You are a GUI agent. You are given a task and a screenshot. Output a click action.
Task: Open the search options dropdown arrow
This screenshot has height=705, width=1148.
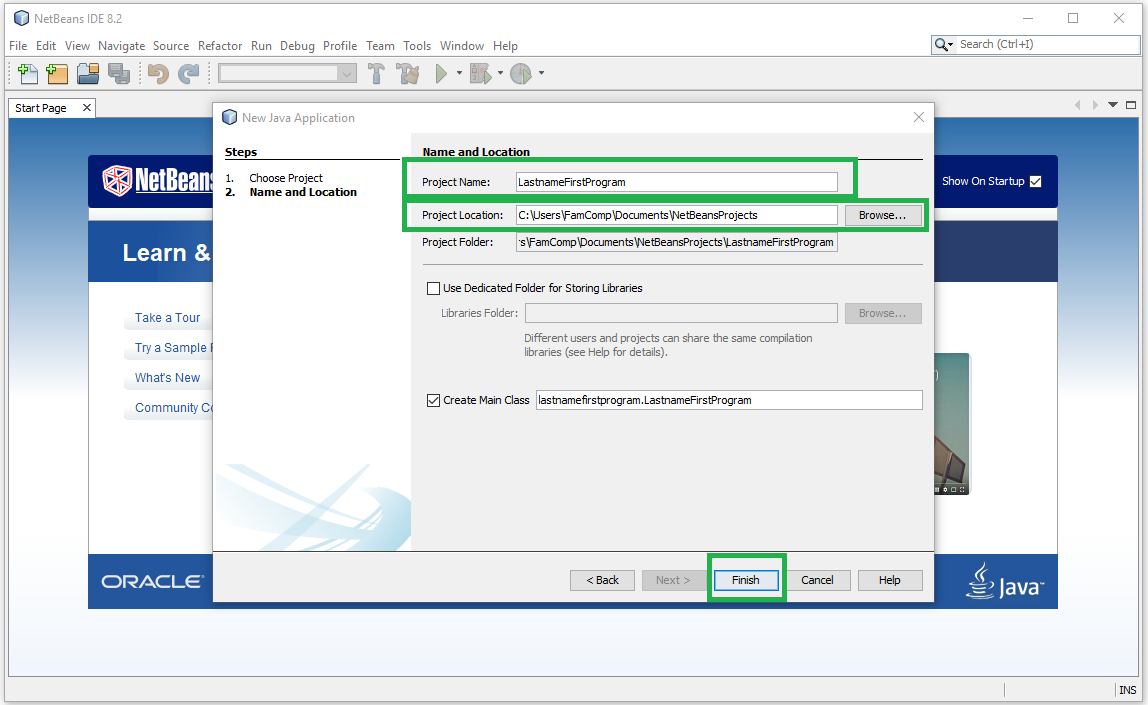(950, 45)
